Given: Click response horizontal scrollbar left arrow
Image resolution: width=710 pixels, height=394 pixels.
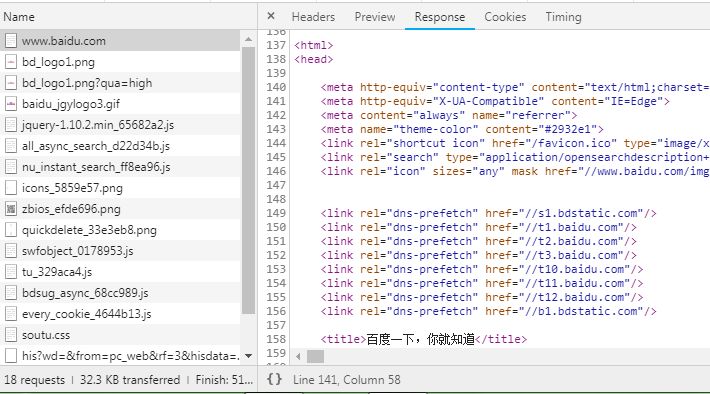Looking at the screenshot, I should tap(298, 356).
